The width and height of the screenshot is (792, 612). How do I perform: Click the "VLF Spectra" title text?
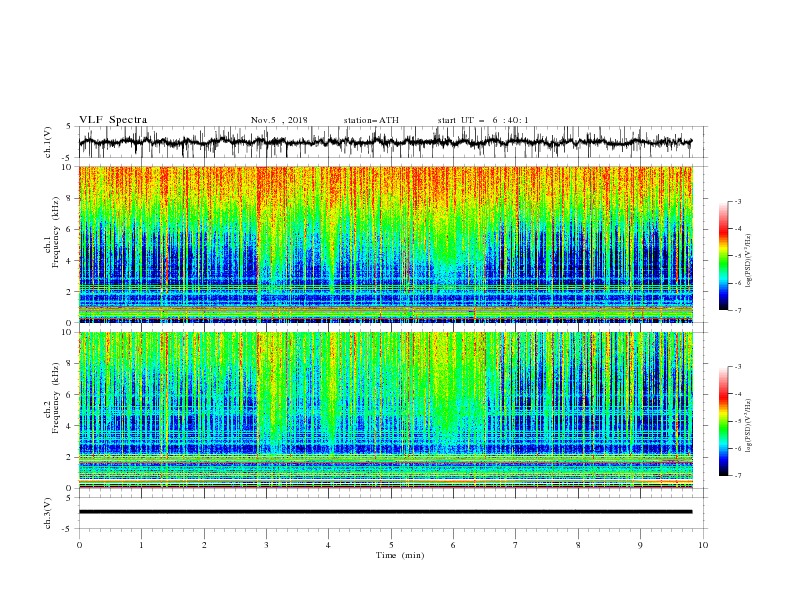tap(113, 120)
